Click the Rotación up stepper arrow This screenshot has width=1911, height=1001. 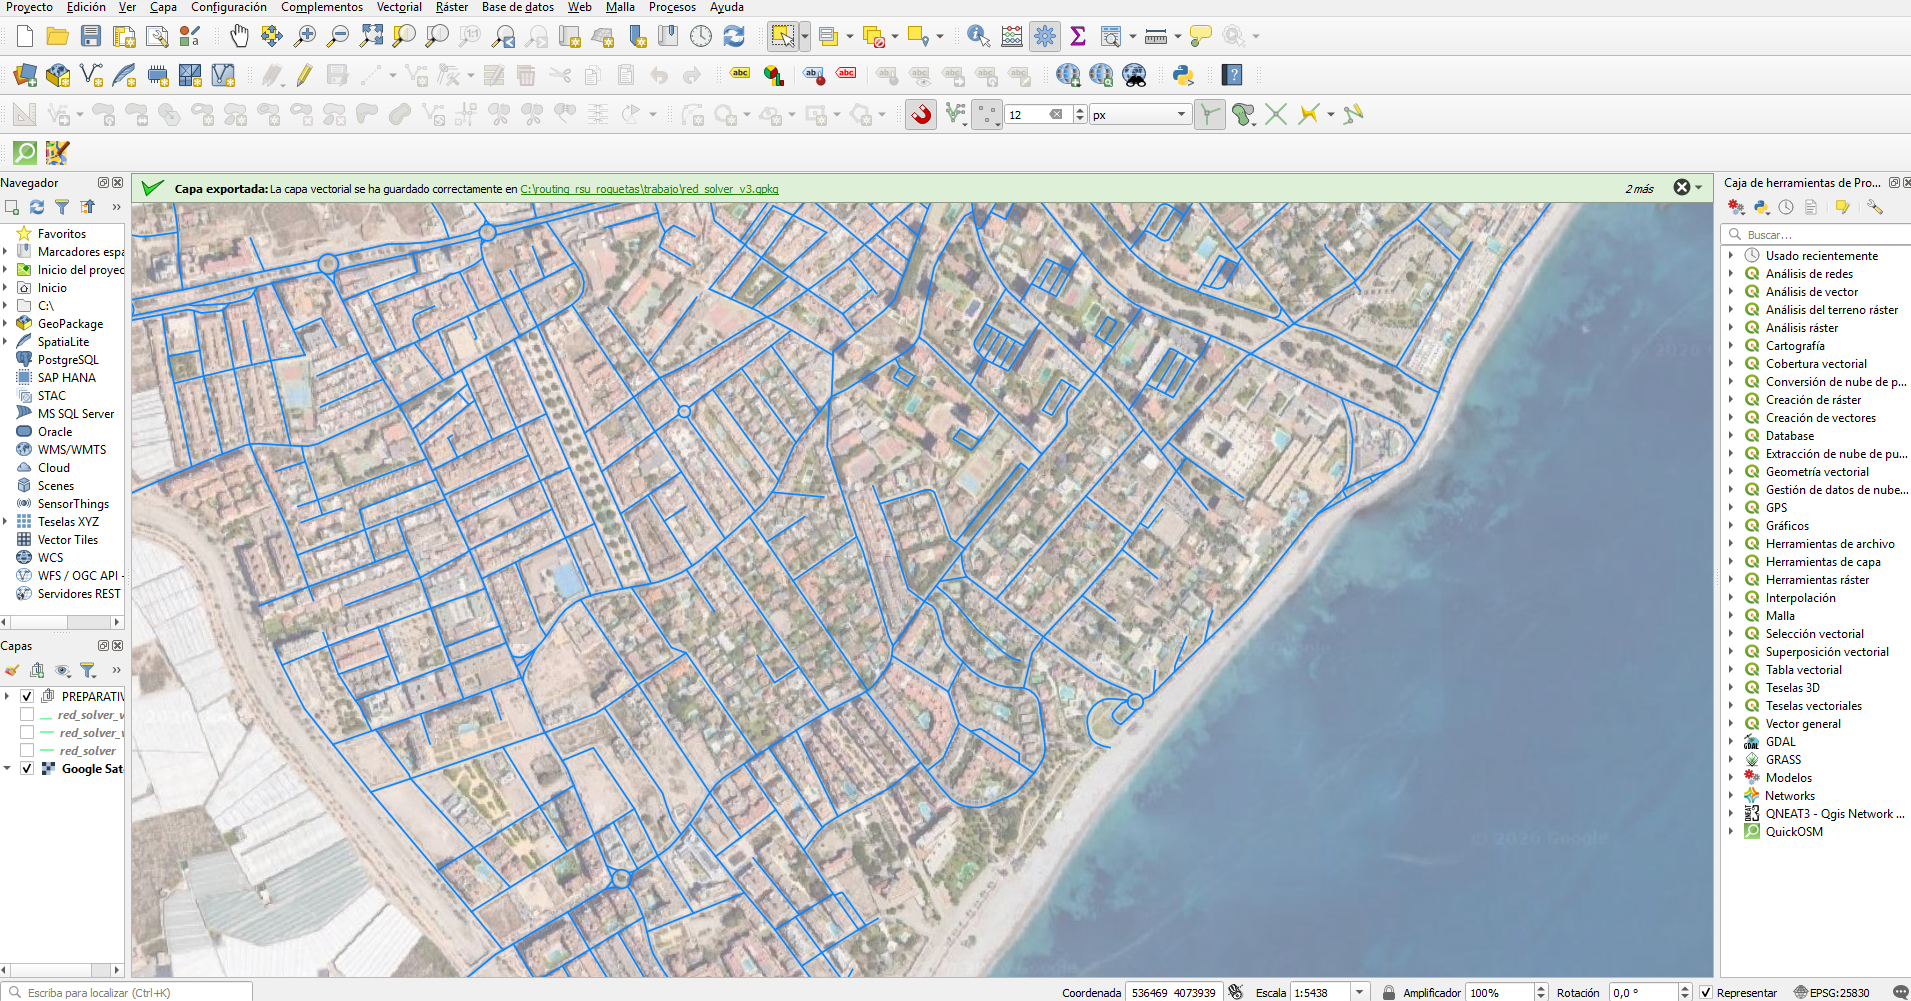(x=1685, y=988)
